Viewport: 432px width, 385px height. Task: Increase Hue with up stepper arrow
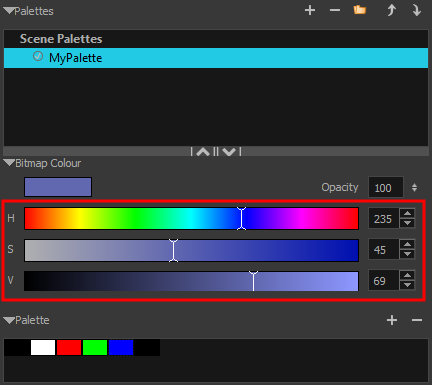click(407, 213)
